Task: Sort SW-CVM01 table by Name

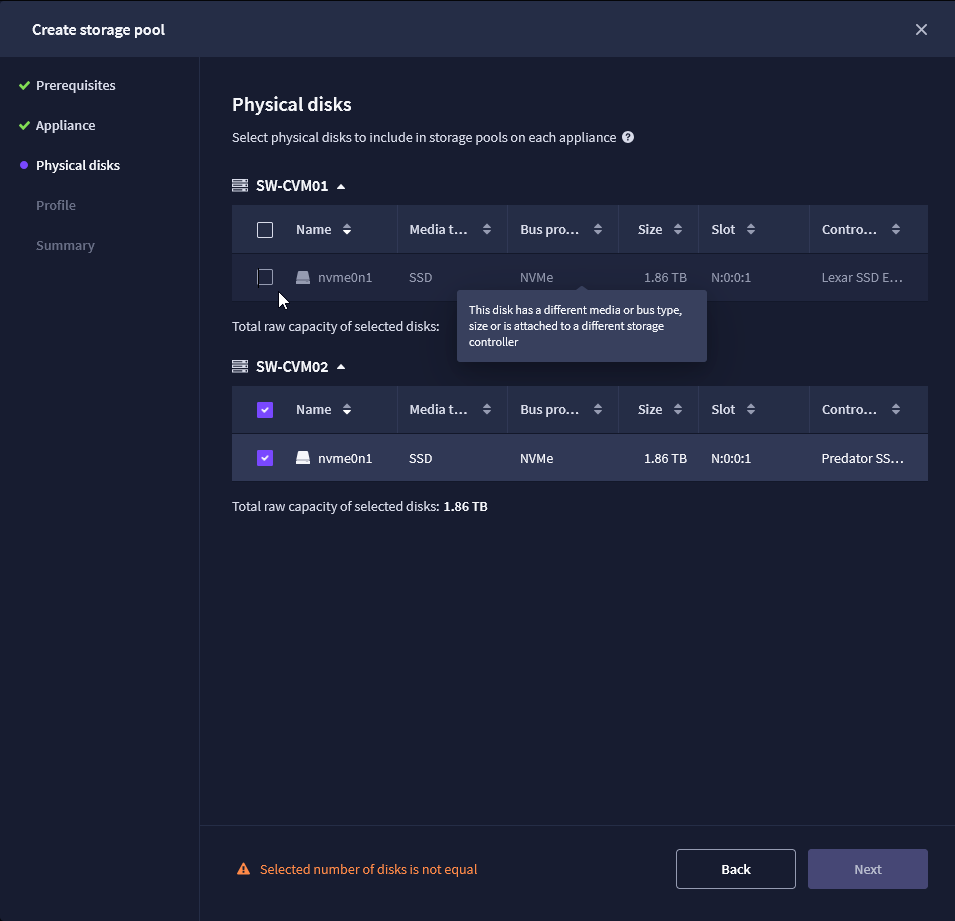Action: 347,229
